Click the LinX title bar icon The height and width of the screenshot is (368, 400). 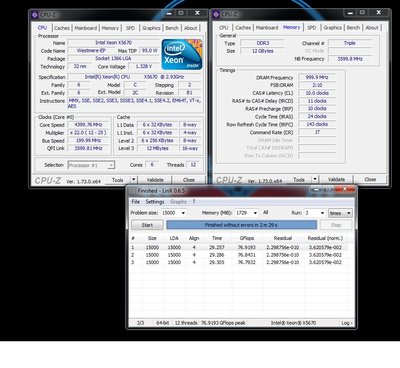click(x=132, y=191)
